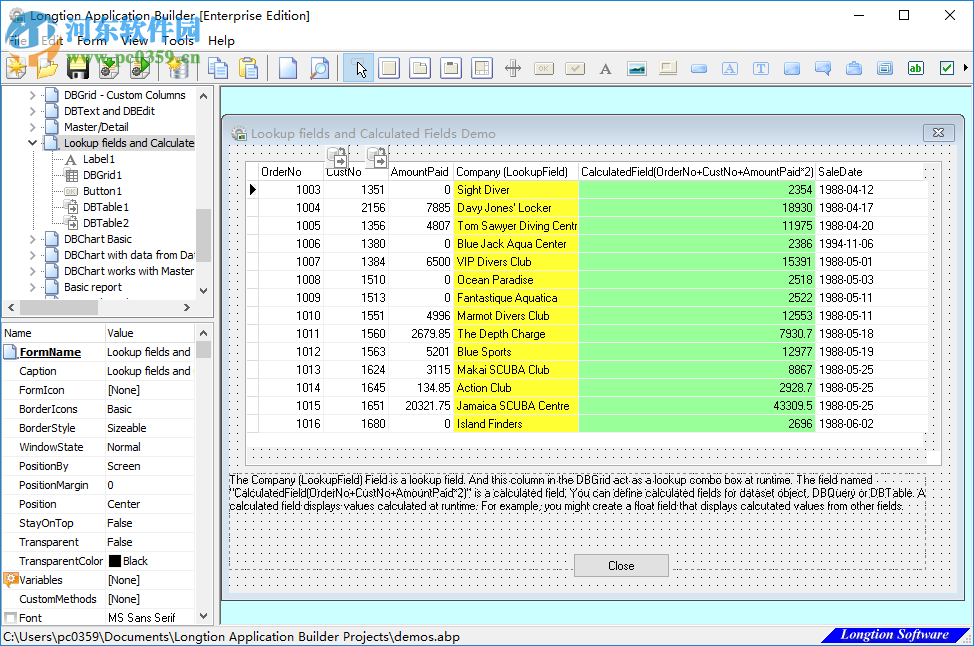974x646 pixels.
Task: Click the toolbar overflow arrow
Action: [966, 68]
